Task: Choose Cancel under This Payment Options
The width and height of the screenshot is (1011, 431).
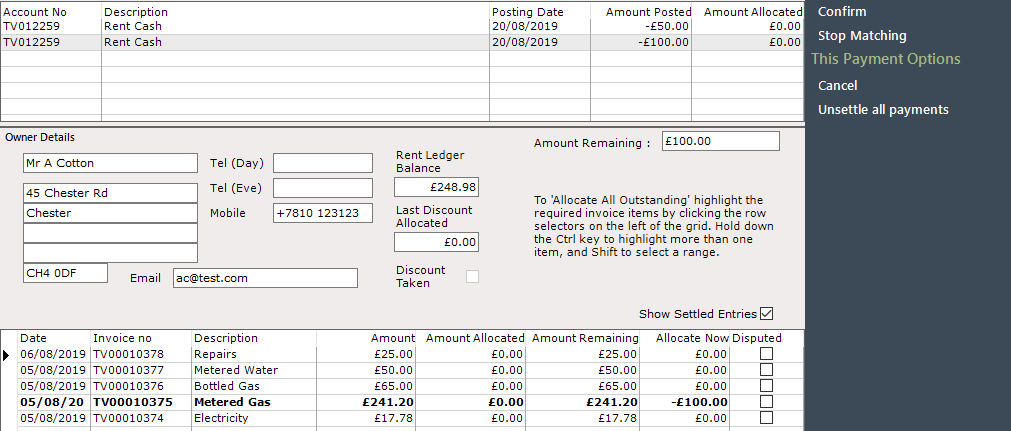Action: click(838, 85)
